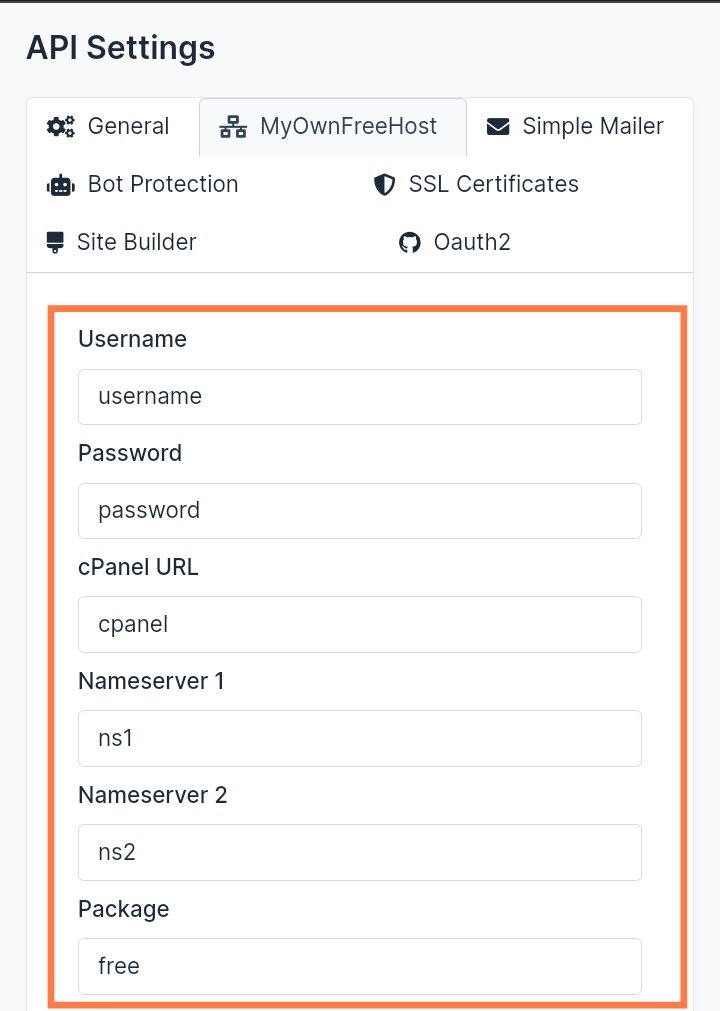Viewport: 720px width, 1011px height.
Task: Focus the Username input field
Action: [360, 397]
